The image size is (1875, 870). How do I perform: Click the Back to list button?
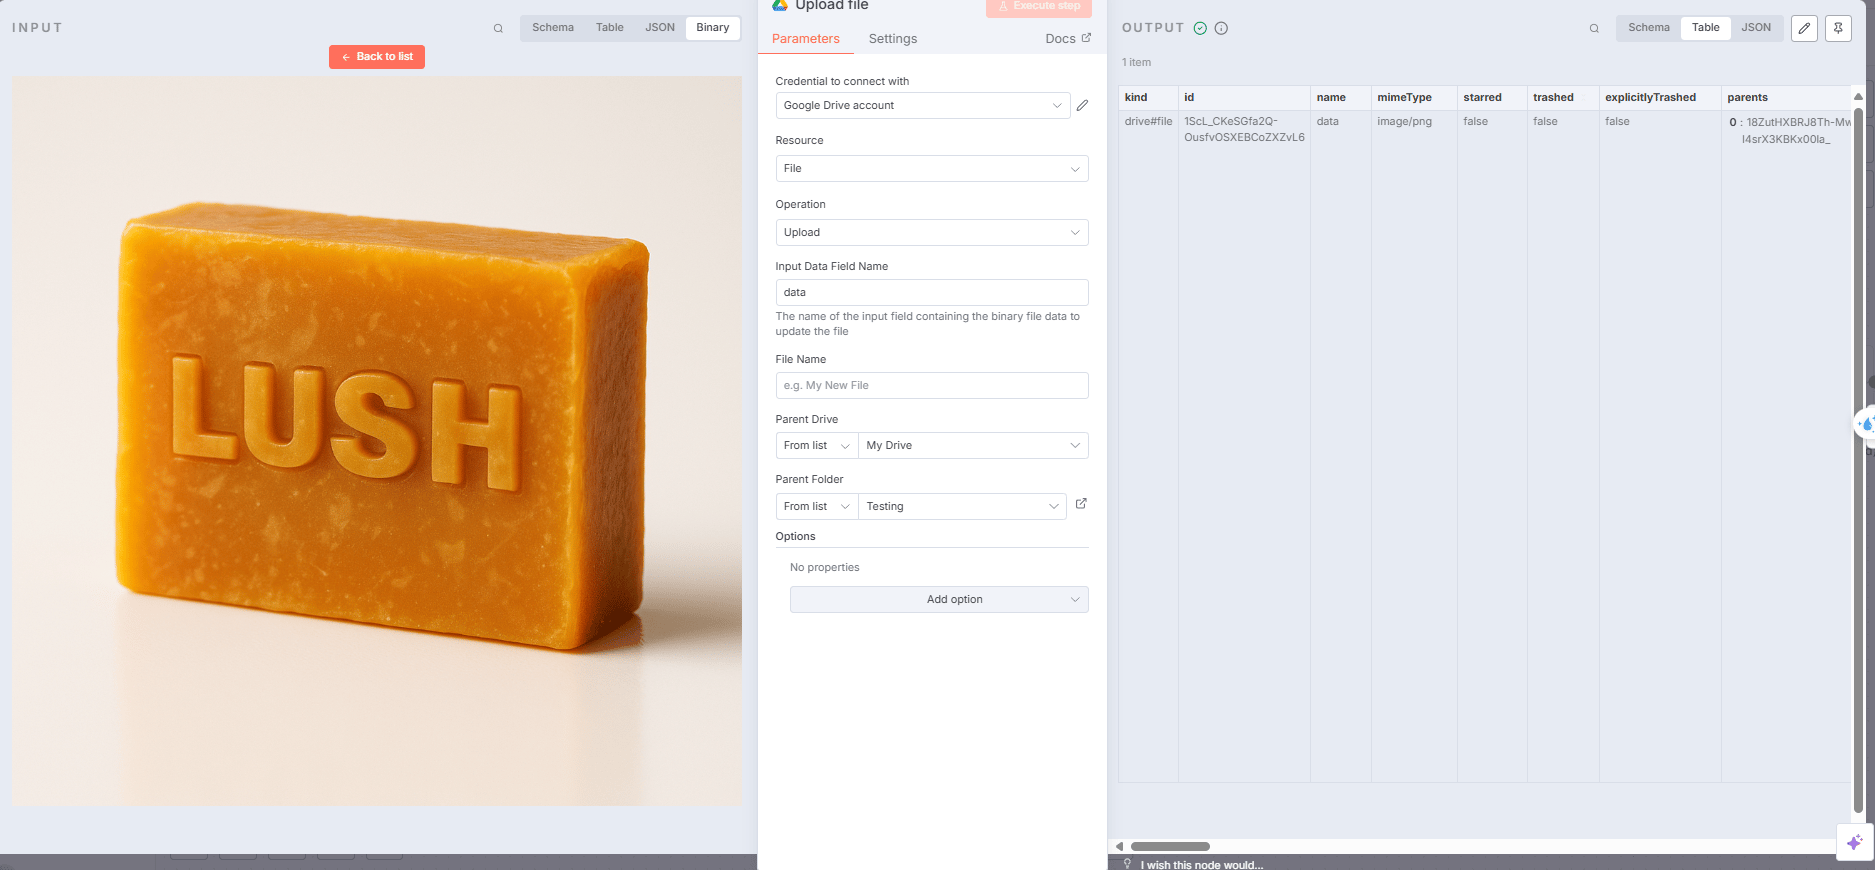coord(377,57)
